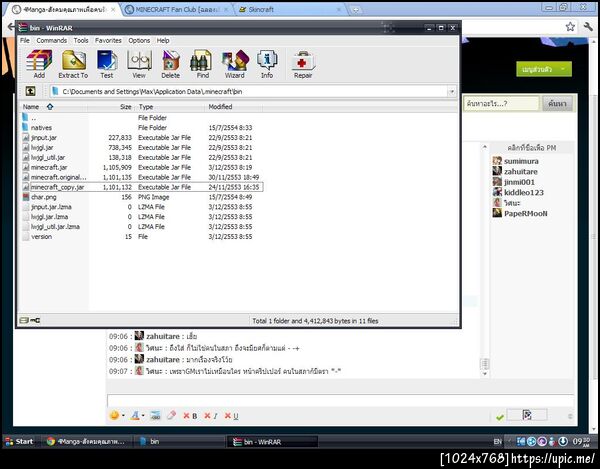Click the drive icon in WinRAR status bar
The width and height of the screenshot is (600, 469).
pos(24,320)
